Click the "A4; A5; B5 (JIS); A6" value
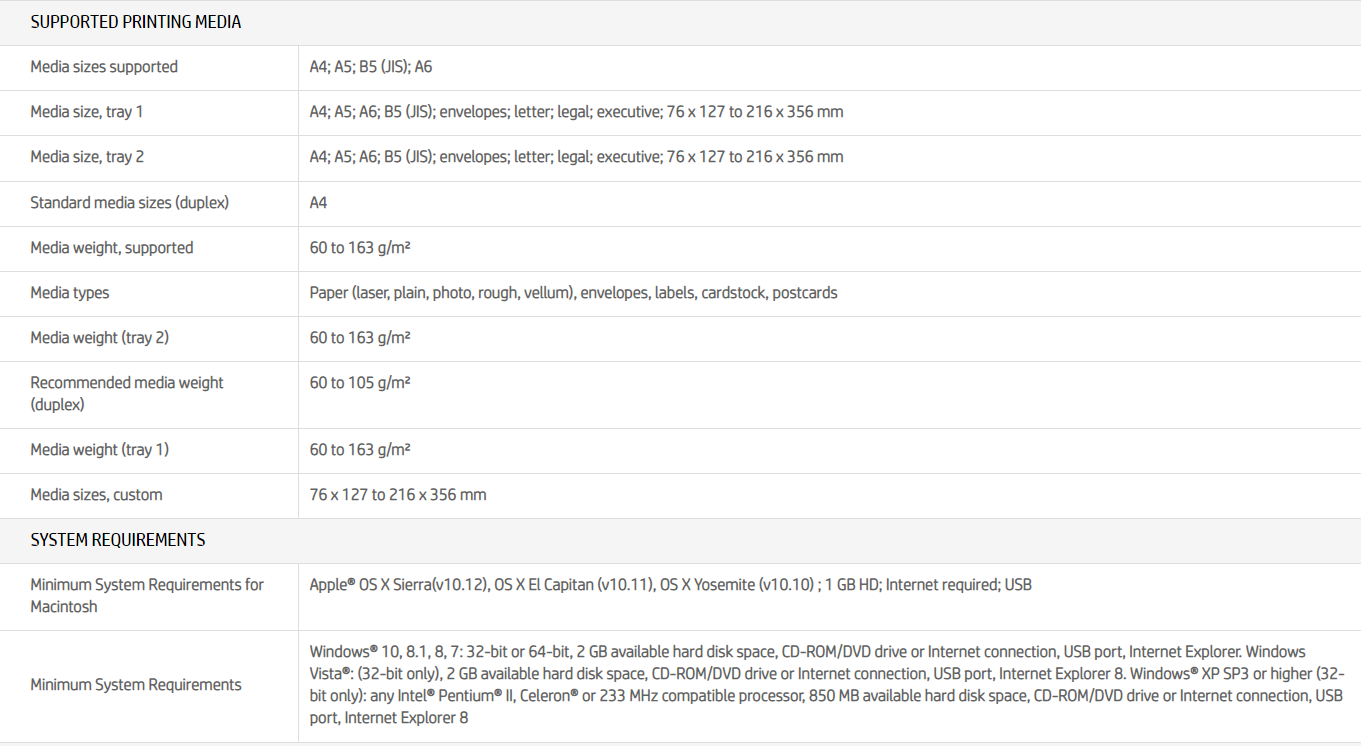 371,67
